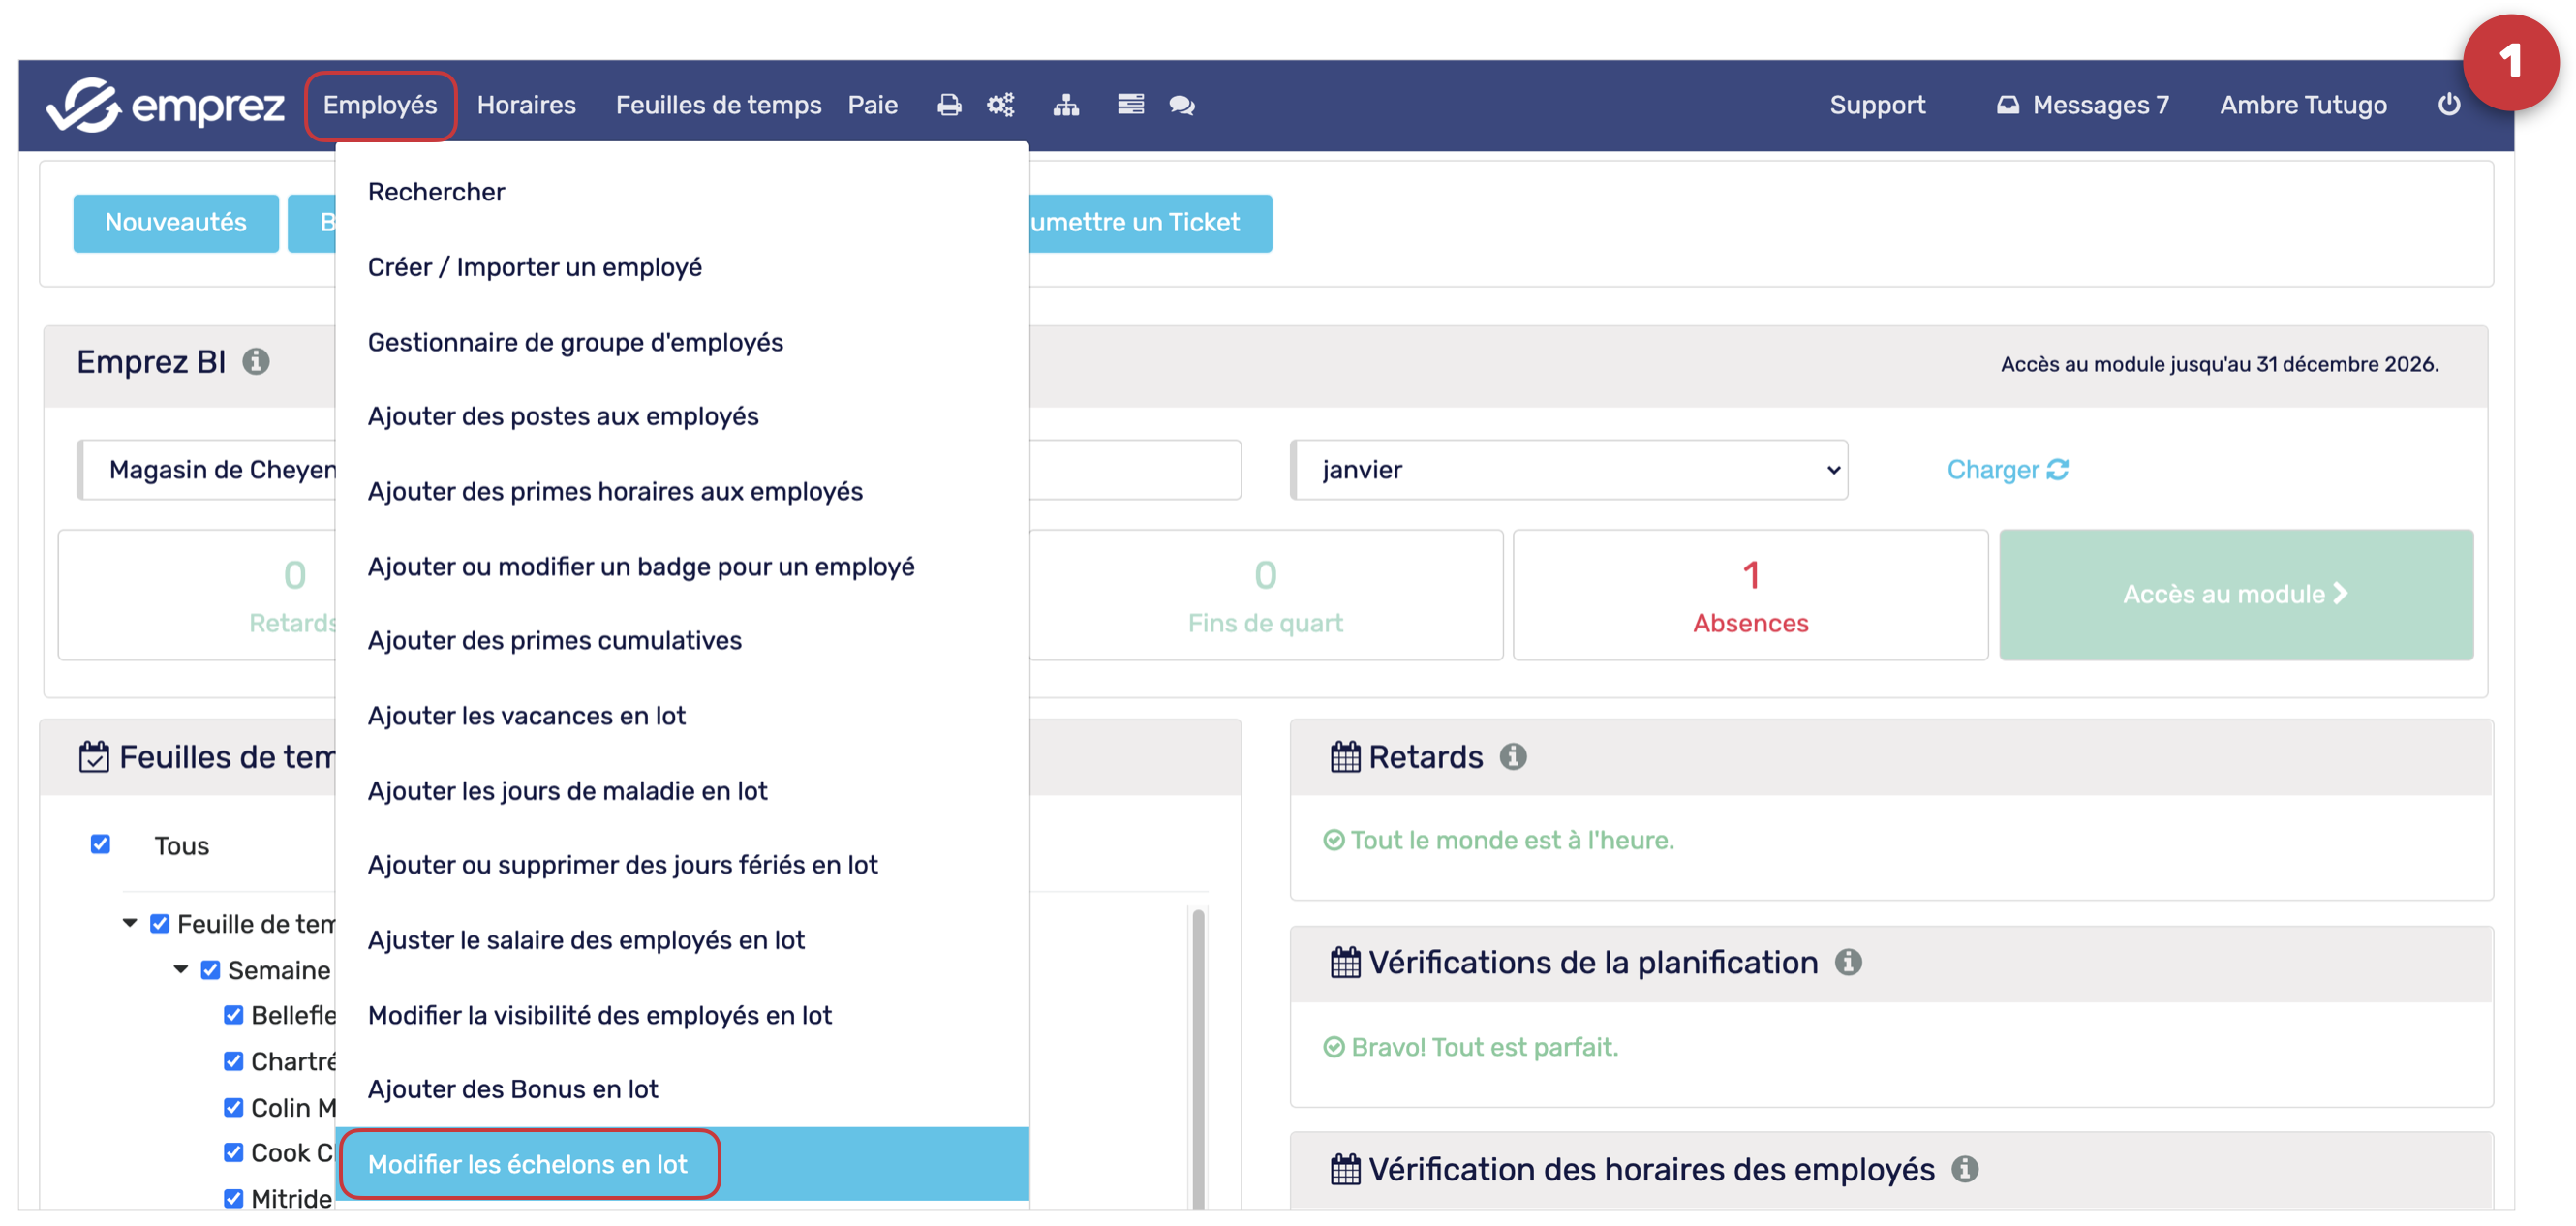The image size is (2576, 1226).
Task: Show info icon next to Emprez BI
Action: coord(256,361)
